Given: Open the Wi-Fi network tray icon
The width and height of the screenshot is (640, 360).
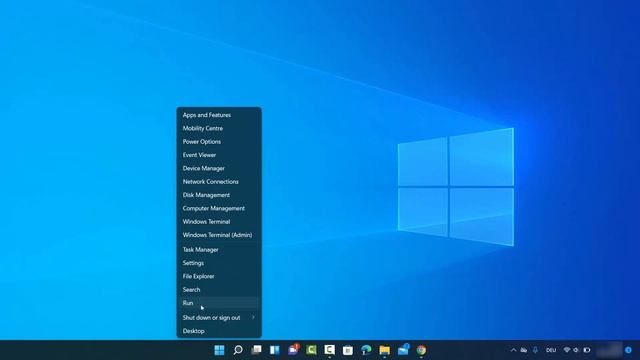Looking at the screenshot, I should click(x=567, y=350).
